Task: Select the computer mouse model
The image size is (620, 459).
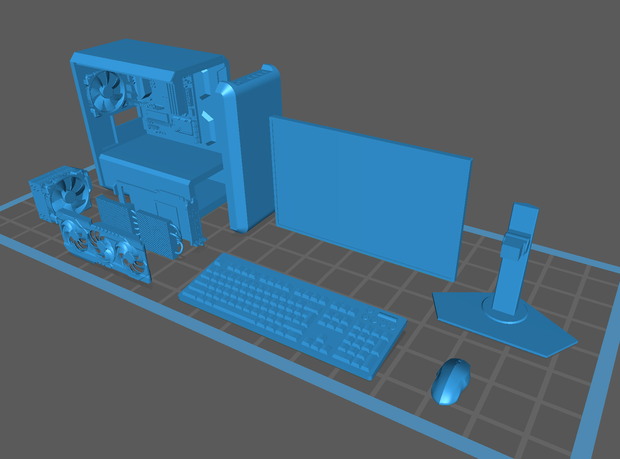Action: [451, 381]
